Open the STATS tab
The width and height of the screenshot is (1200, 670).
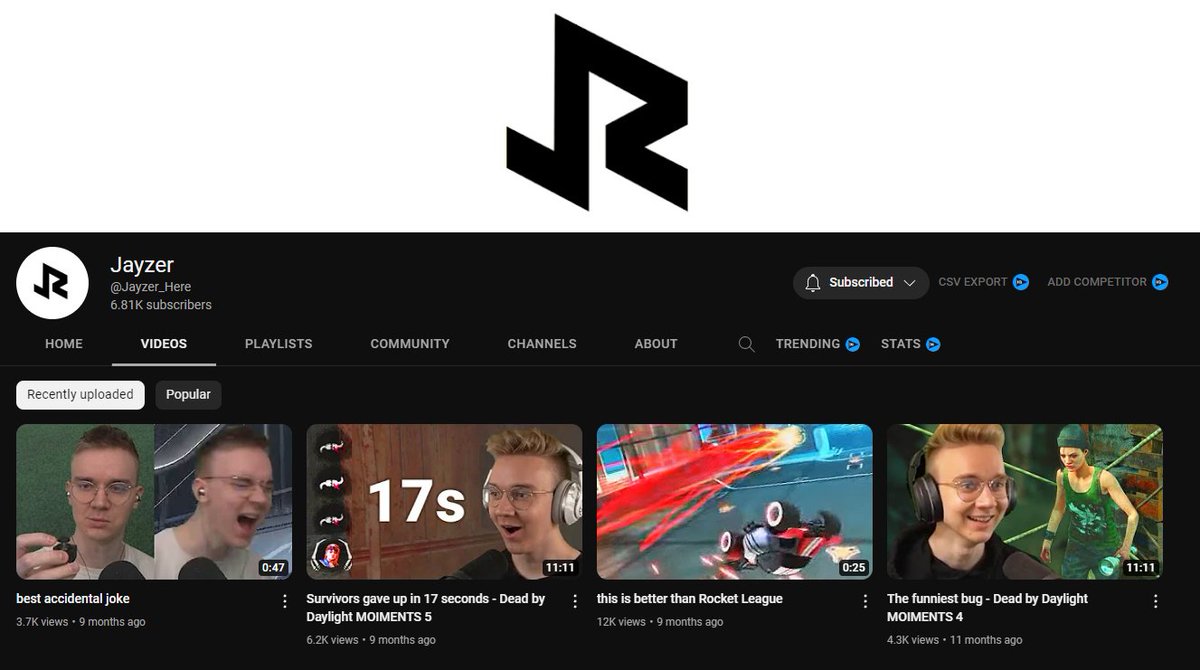901,344
